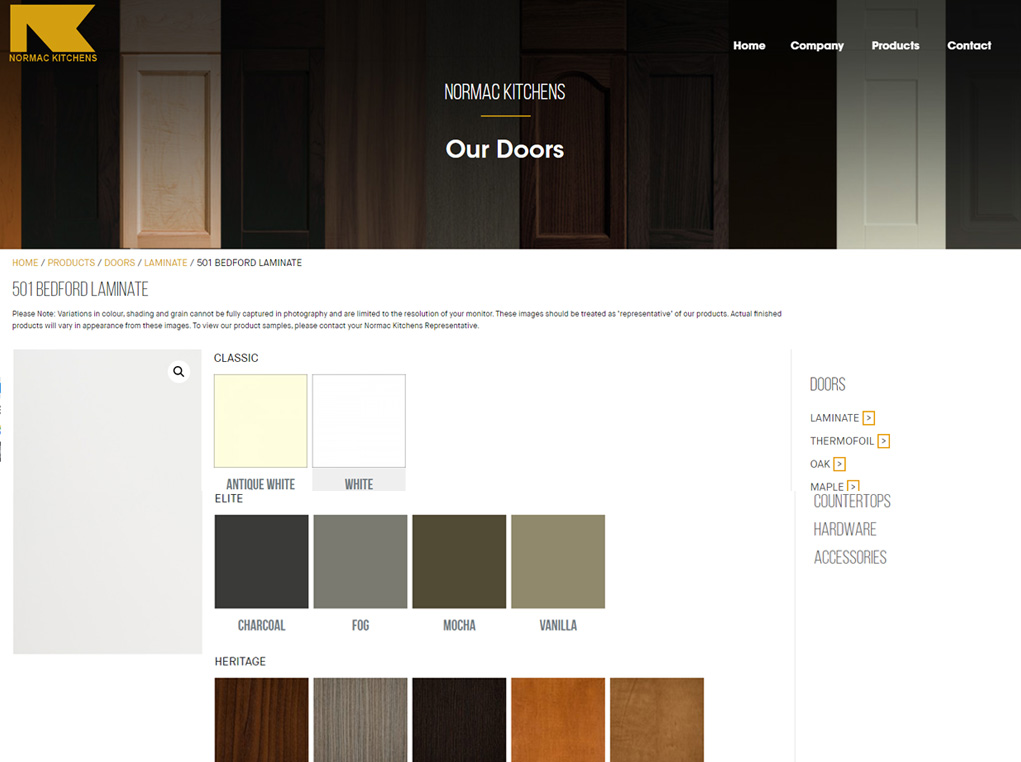1021x762 pixels.
Task: Open the Doors sidebar heading
Action: click(x=827, y=384)
